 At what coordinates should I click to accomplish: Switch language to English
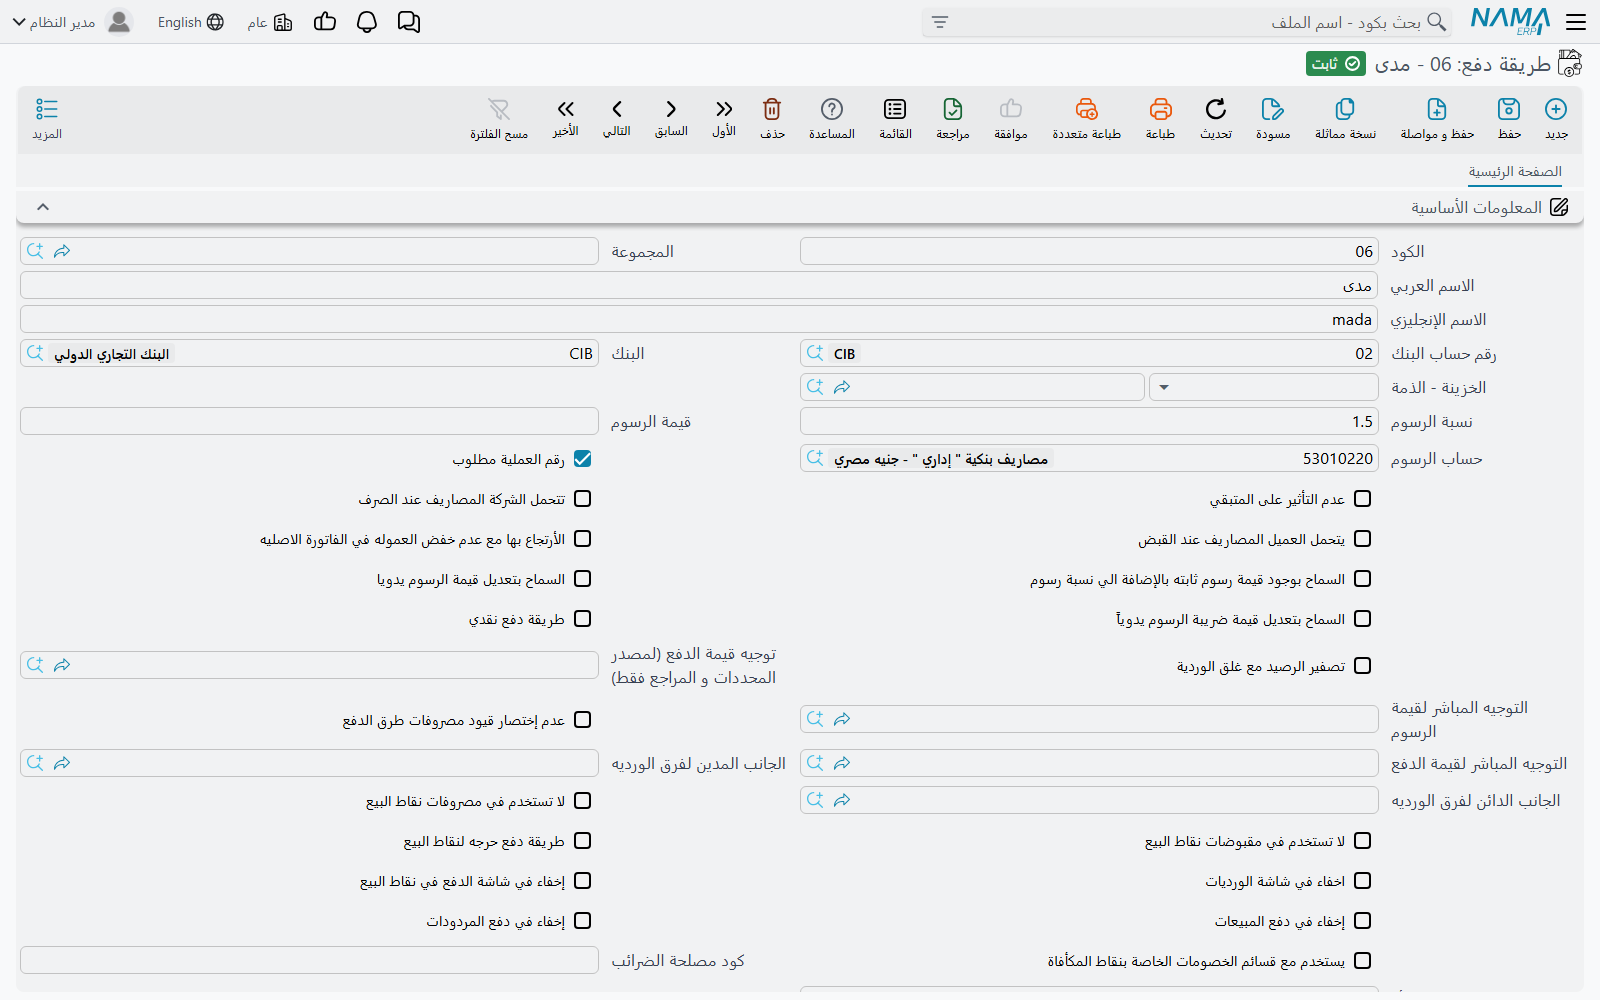(190, 22)
